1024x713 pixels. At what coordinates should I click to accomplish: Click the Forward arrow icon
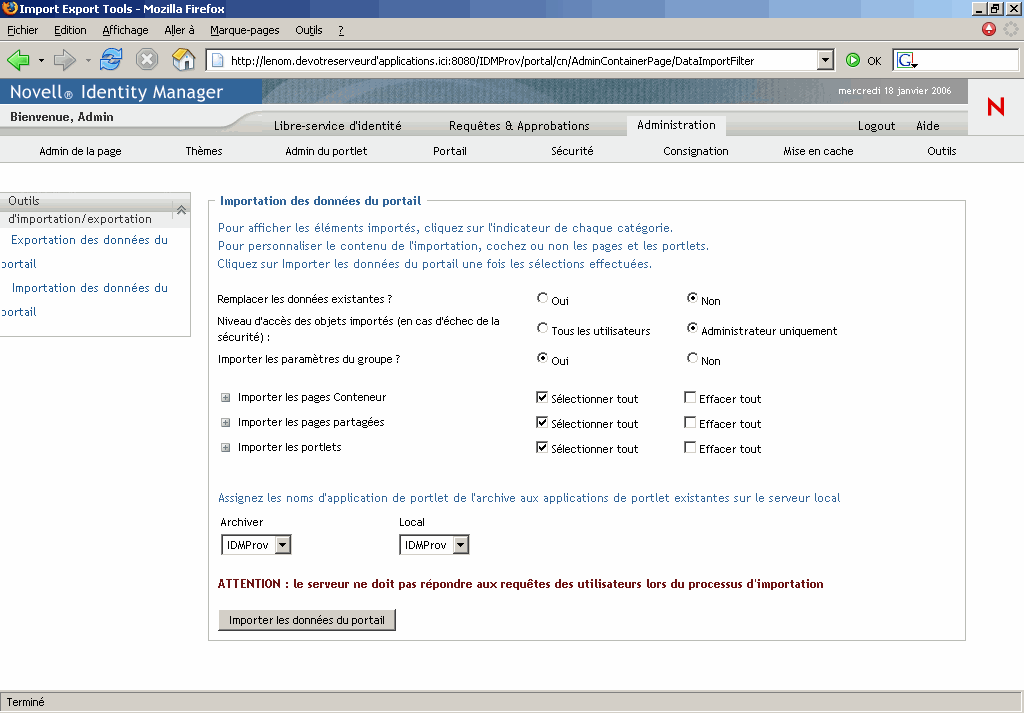pyautogui.click(x=65, y=60)
